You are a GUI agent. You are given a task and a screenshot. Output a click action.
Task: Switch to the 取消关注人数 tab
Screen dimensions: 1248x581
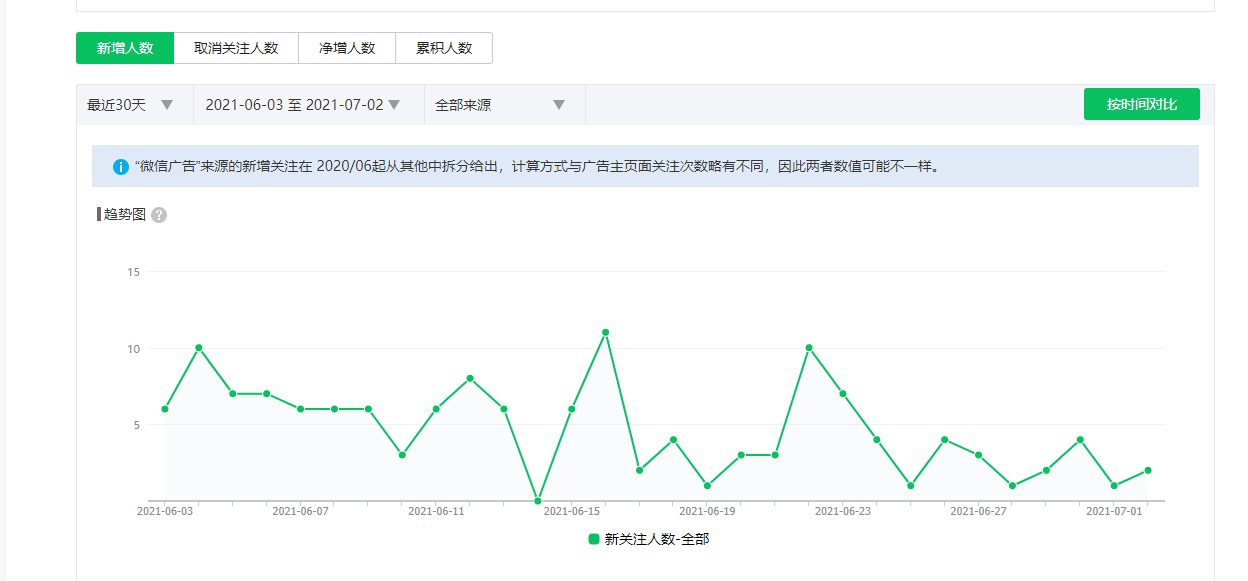pyautogui.click(x=236, y=48)
